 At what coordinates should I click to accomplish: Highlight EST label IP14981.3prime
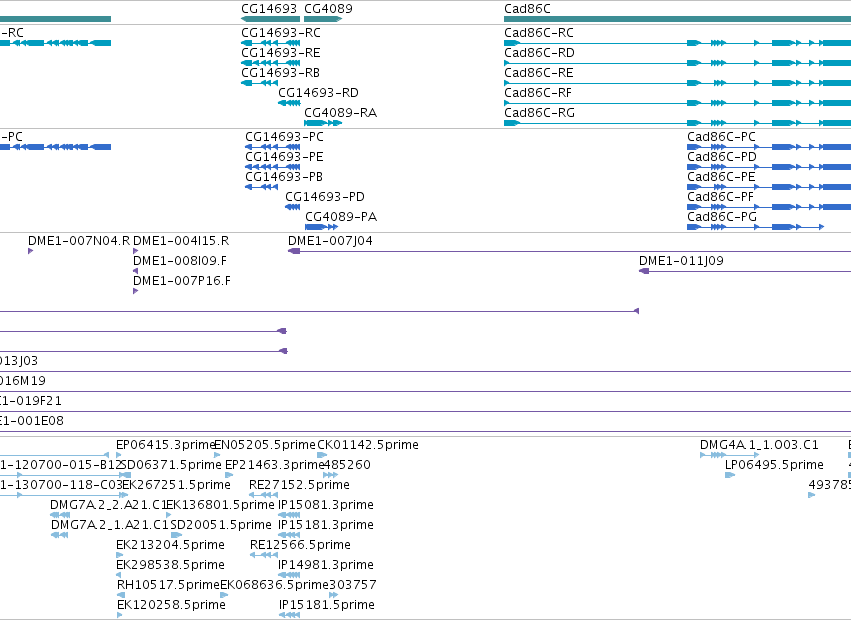click(326, 566)
